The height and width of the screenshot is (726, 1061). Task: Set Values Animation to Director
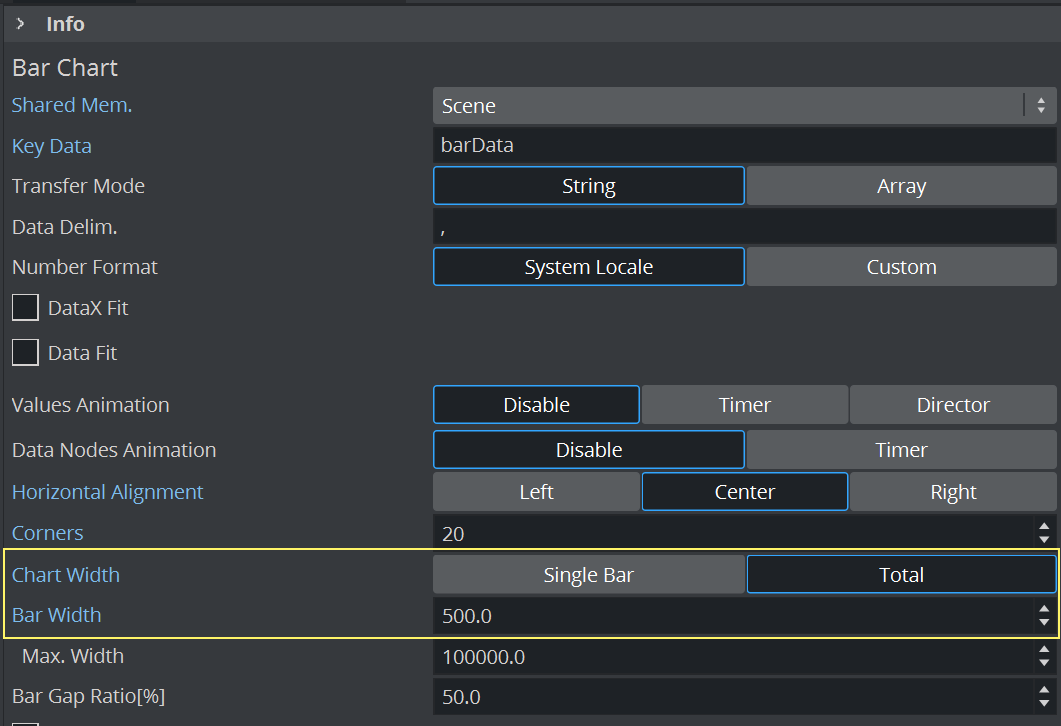(953, 405)
